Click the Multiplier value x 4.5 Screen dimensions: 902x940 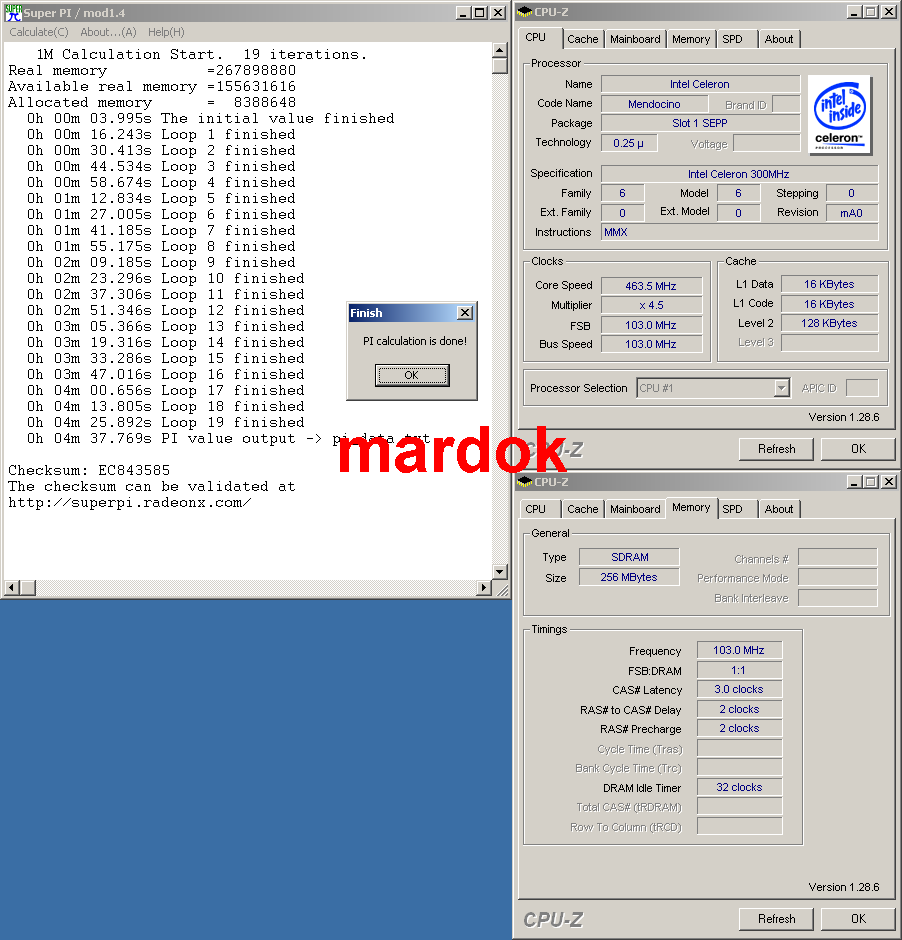click(x=651, y=305)
